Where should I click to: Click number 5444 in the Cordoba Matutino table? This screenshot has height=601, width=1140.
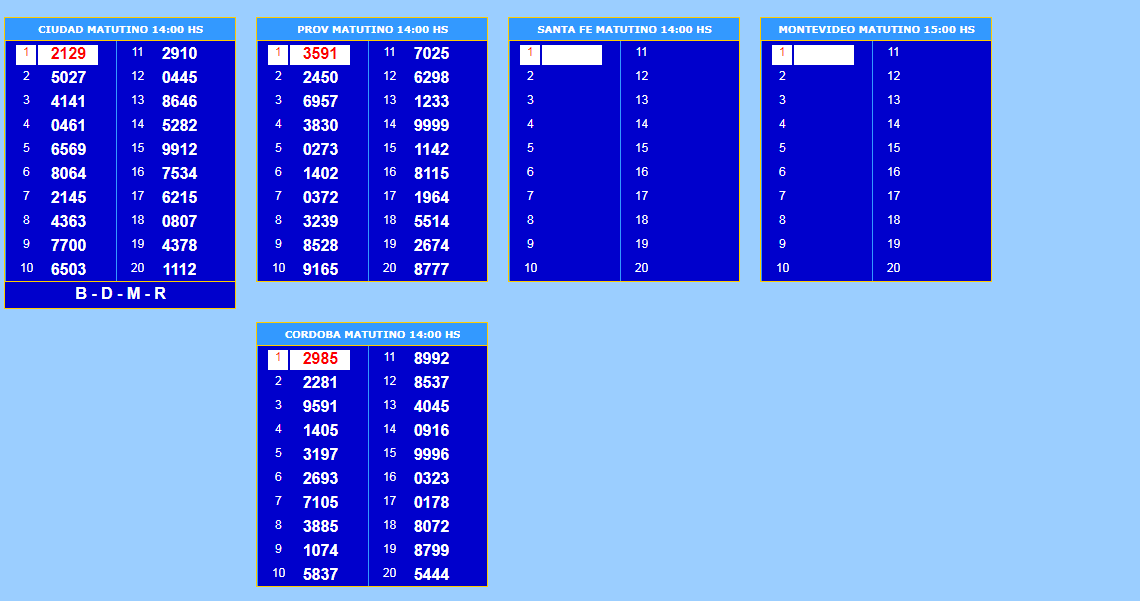click(431, 575)
